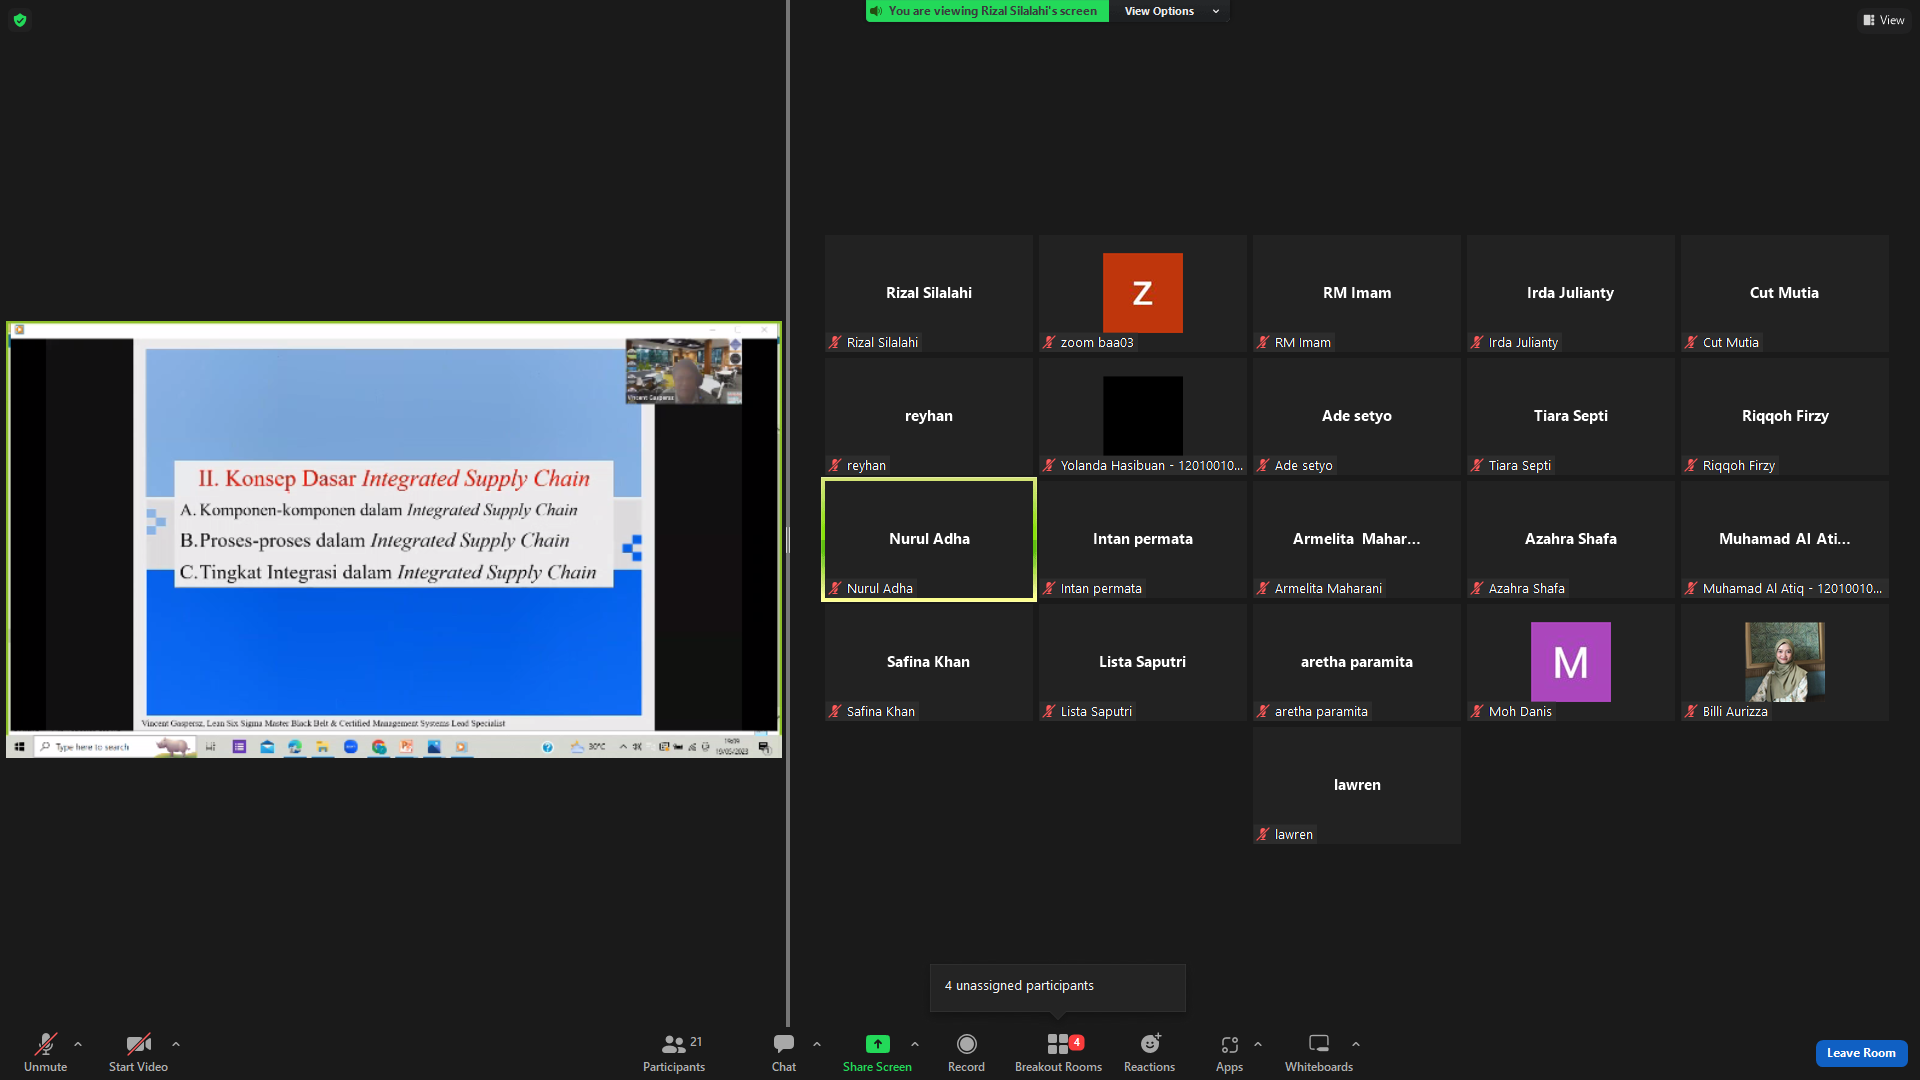Expand audio options arrow next to Unmute
The width and height of the screenshot is (1920, 1080).
pos(78,1044)
